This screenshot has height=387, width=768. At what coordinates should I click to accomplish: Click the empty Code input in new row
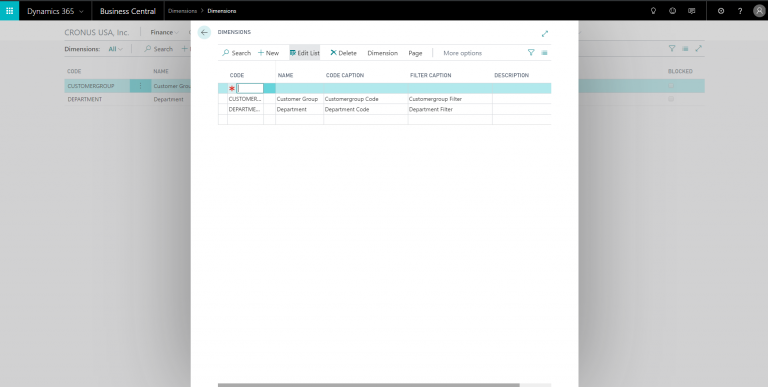[250, 89]
